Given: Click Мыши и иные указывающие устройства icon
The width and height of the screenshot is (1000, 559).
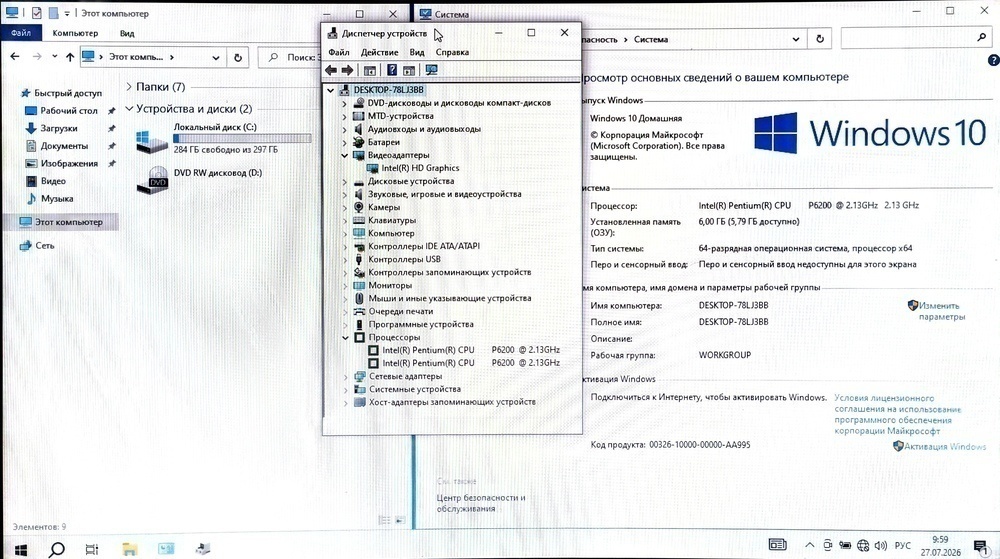Looking at the screenshot, I should point(359,298).
